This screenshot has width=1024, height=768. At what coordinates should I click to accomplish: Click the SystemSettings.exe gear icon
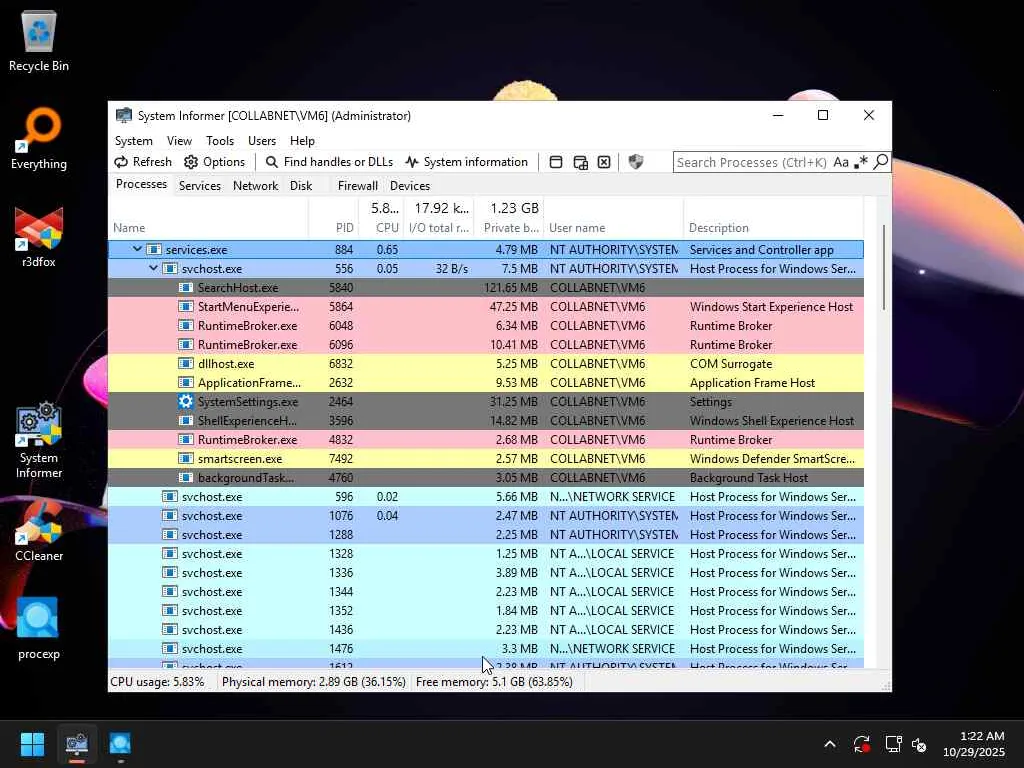[185, 401]
